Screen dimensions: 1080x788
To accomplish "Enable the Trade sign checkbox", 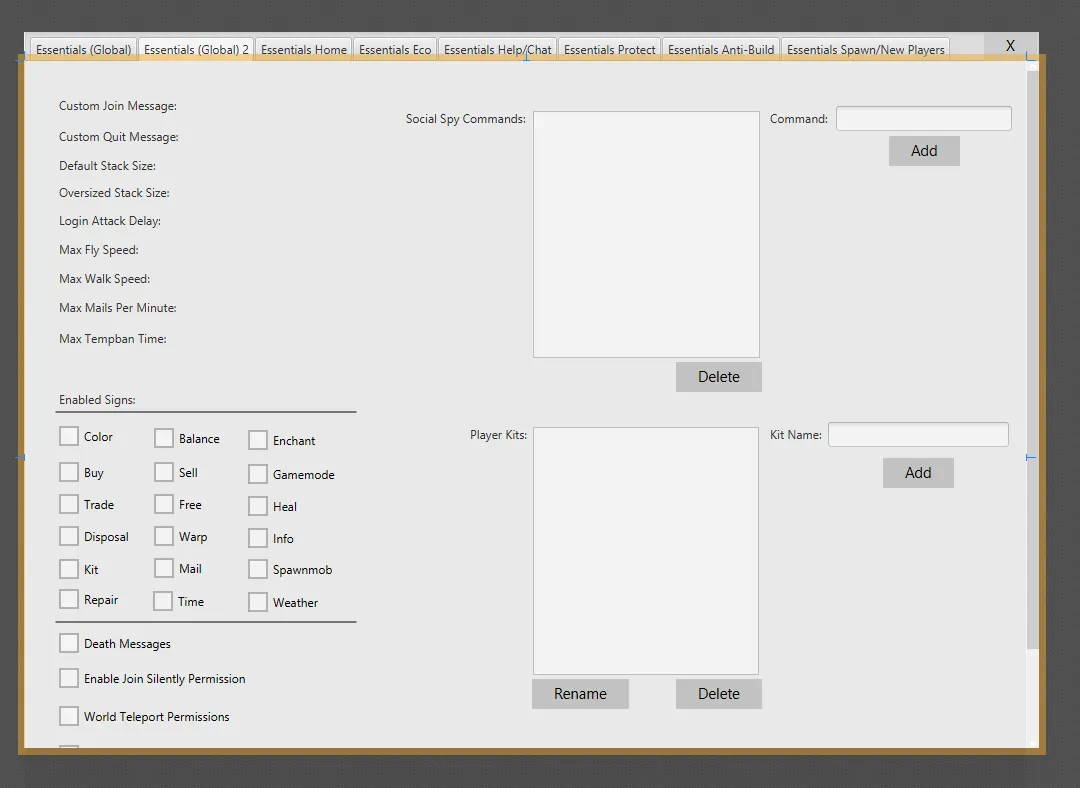I will pyautogui.click(x=69, y=504).
